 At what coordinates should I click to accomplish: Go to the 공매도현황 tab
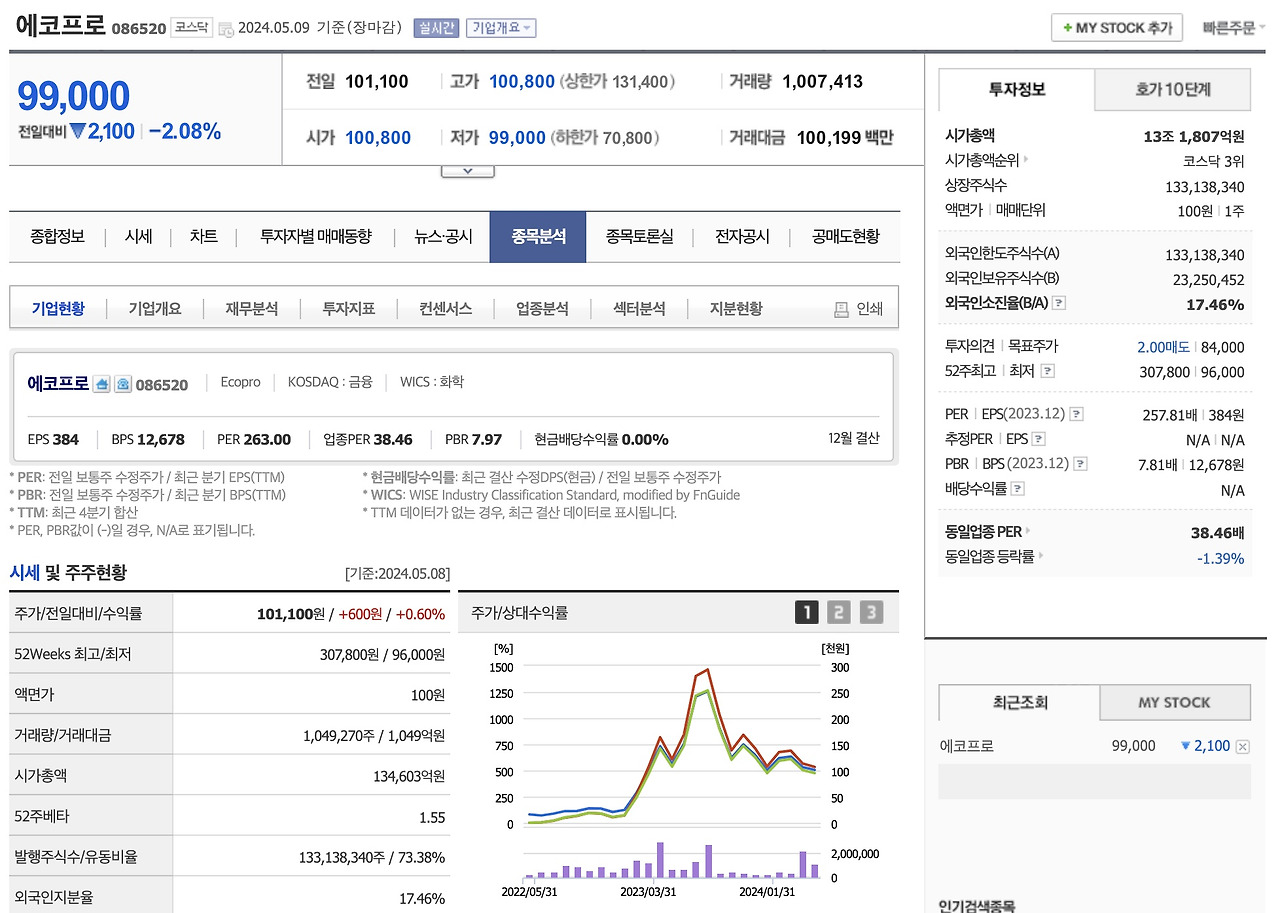(845, 237)
